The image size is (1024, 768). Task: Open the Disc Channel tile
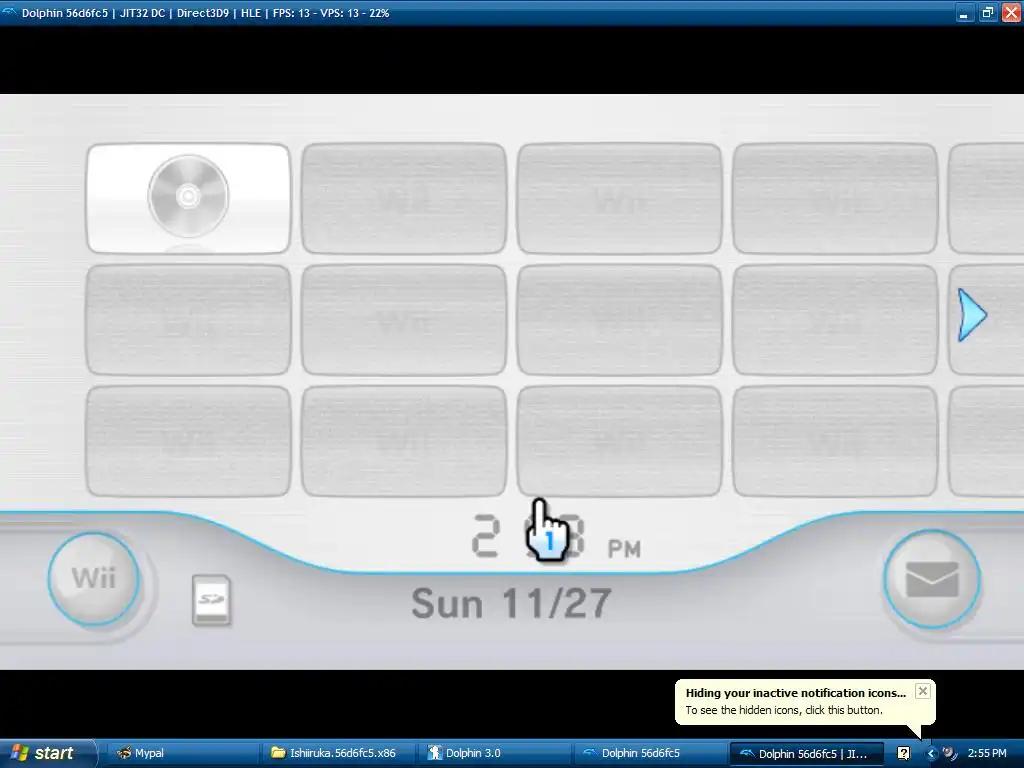(189, 198)
